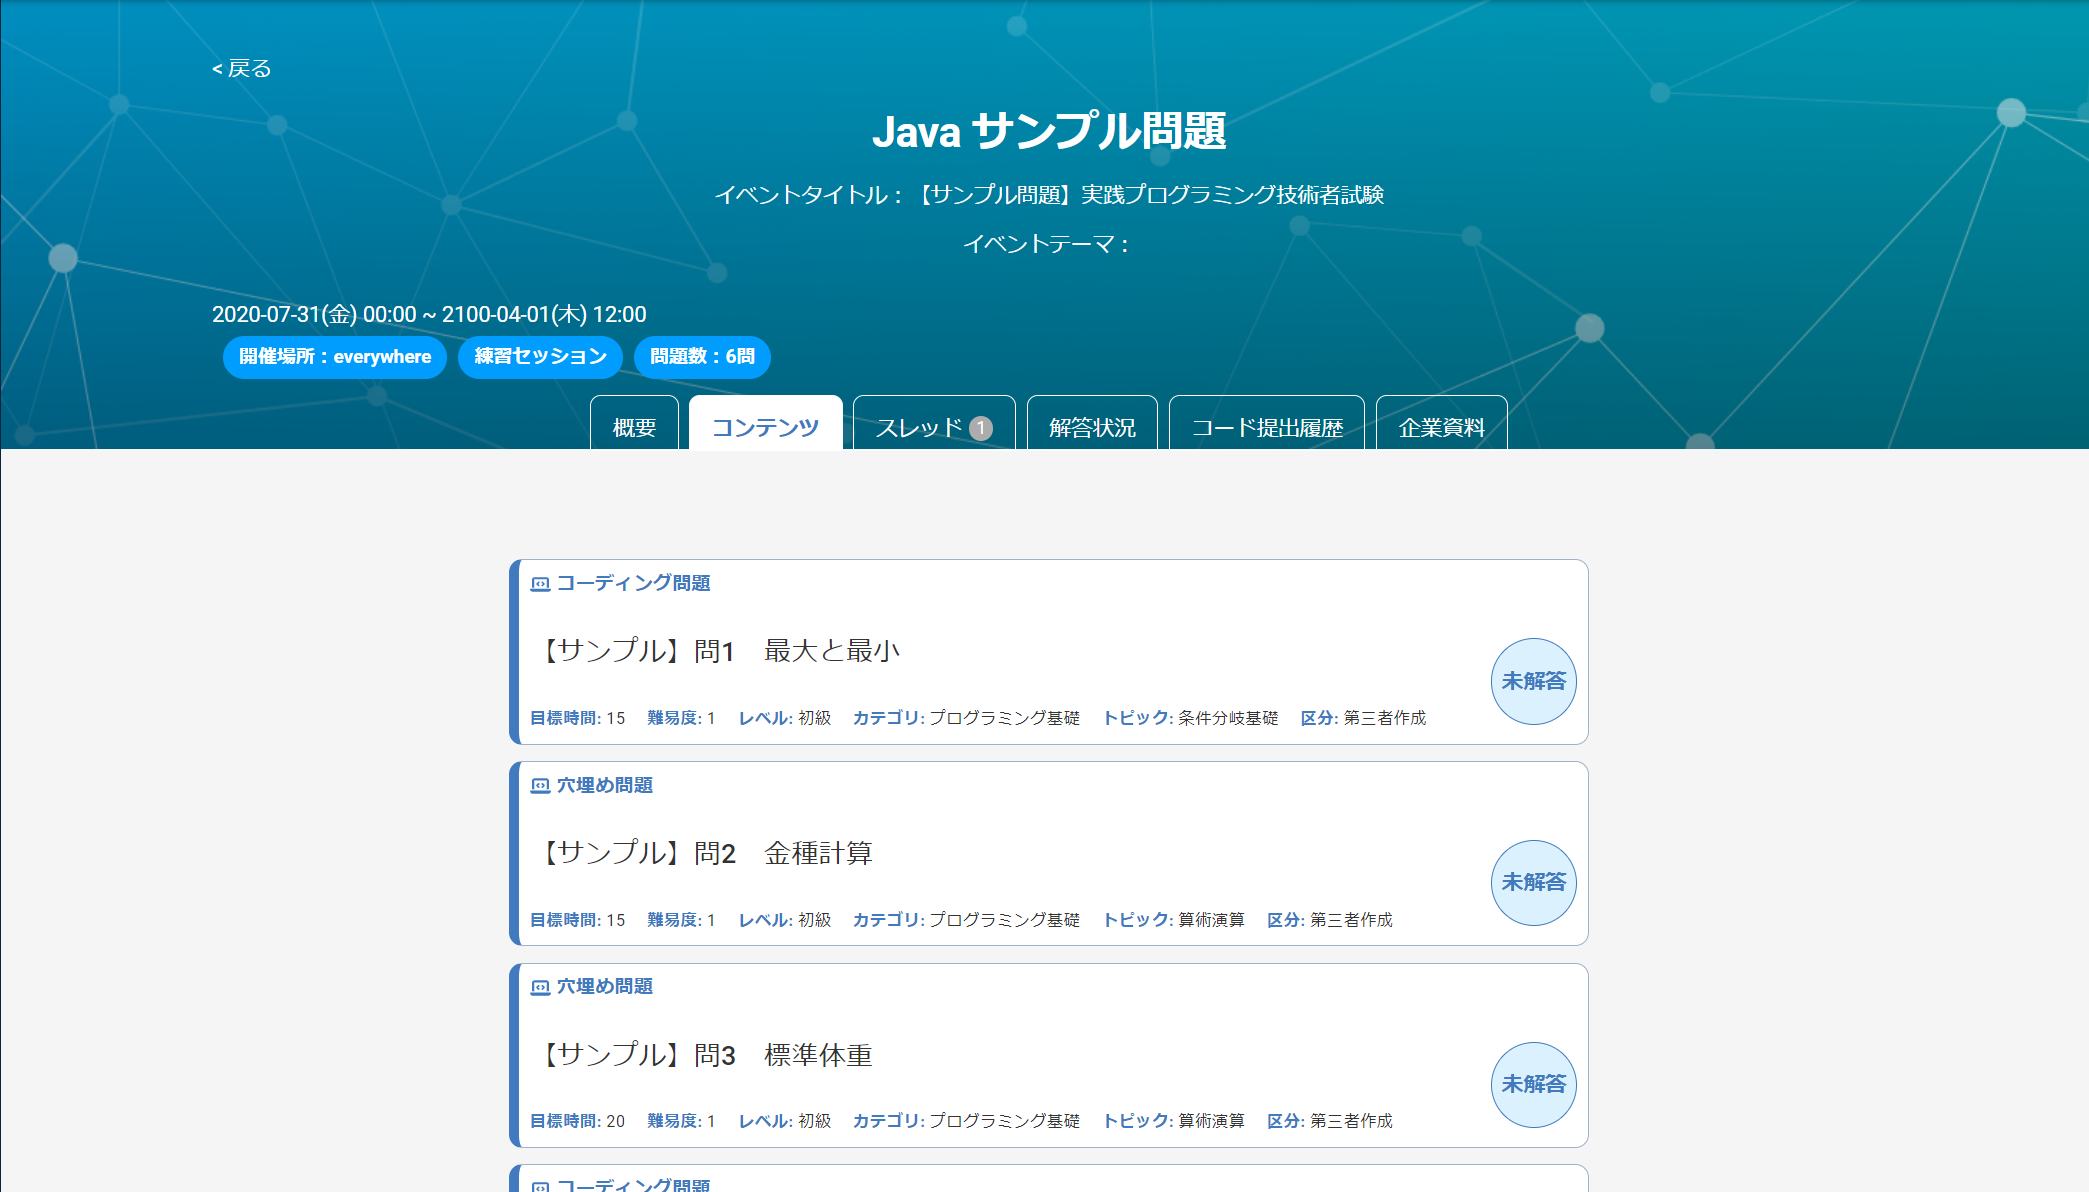This screenshot has height=1192, width=2089.
Task: Open 【サンプル】問2 金種計算
Action: (x=705, y=853)
